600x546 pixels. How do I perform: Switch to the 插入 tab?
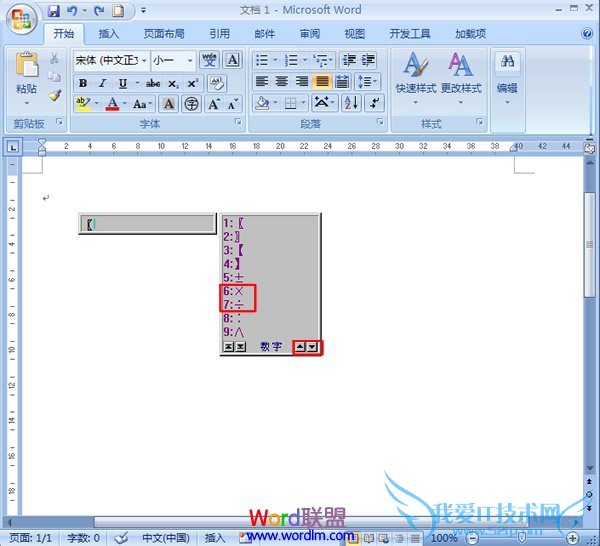(108, 33)
